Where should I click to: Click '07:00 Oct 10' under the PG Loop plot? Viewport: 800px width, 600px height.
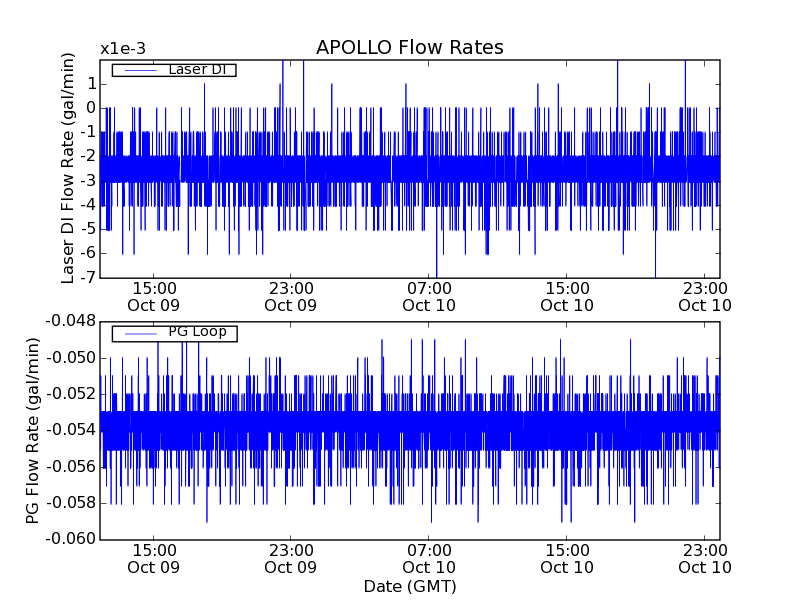tap(429, 559)
